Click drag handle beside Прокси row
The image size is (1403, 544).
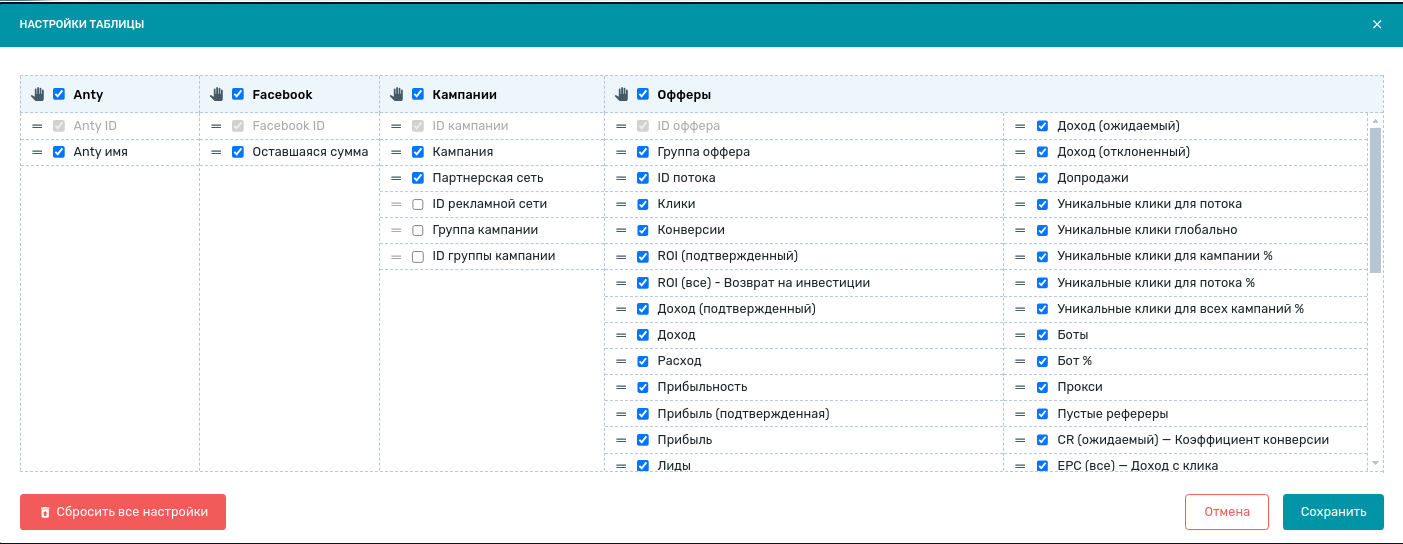pos(1021,387)
